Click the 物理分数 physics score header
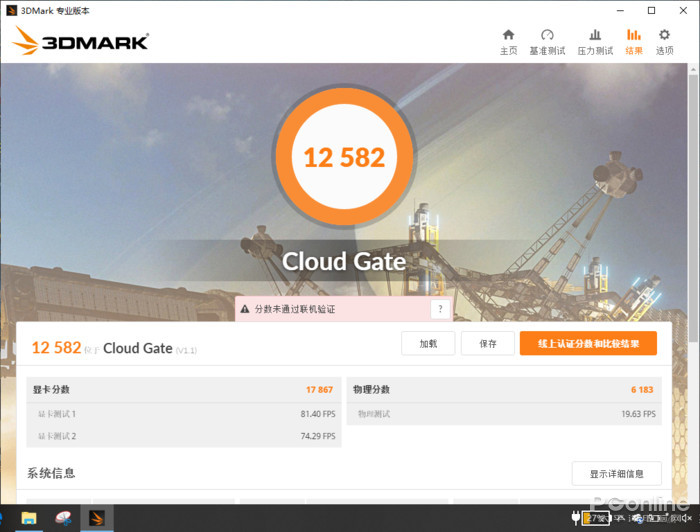This screenshot has width=700, height=532. point(371,390)
